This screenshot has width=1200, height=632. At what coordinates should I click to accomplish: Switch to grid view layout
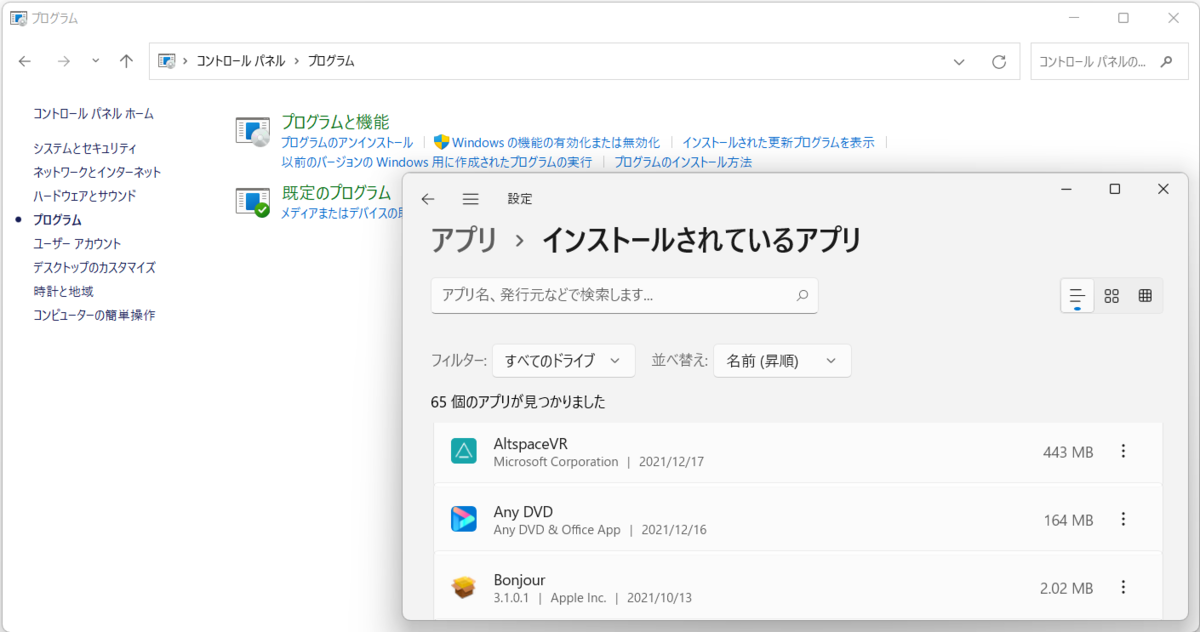pos(1111,296)
